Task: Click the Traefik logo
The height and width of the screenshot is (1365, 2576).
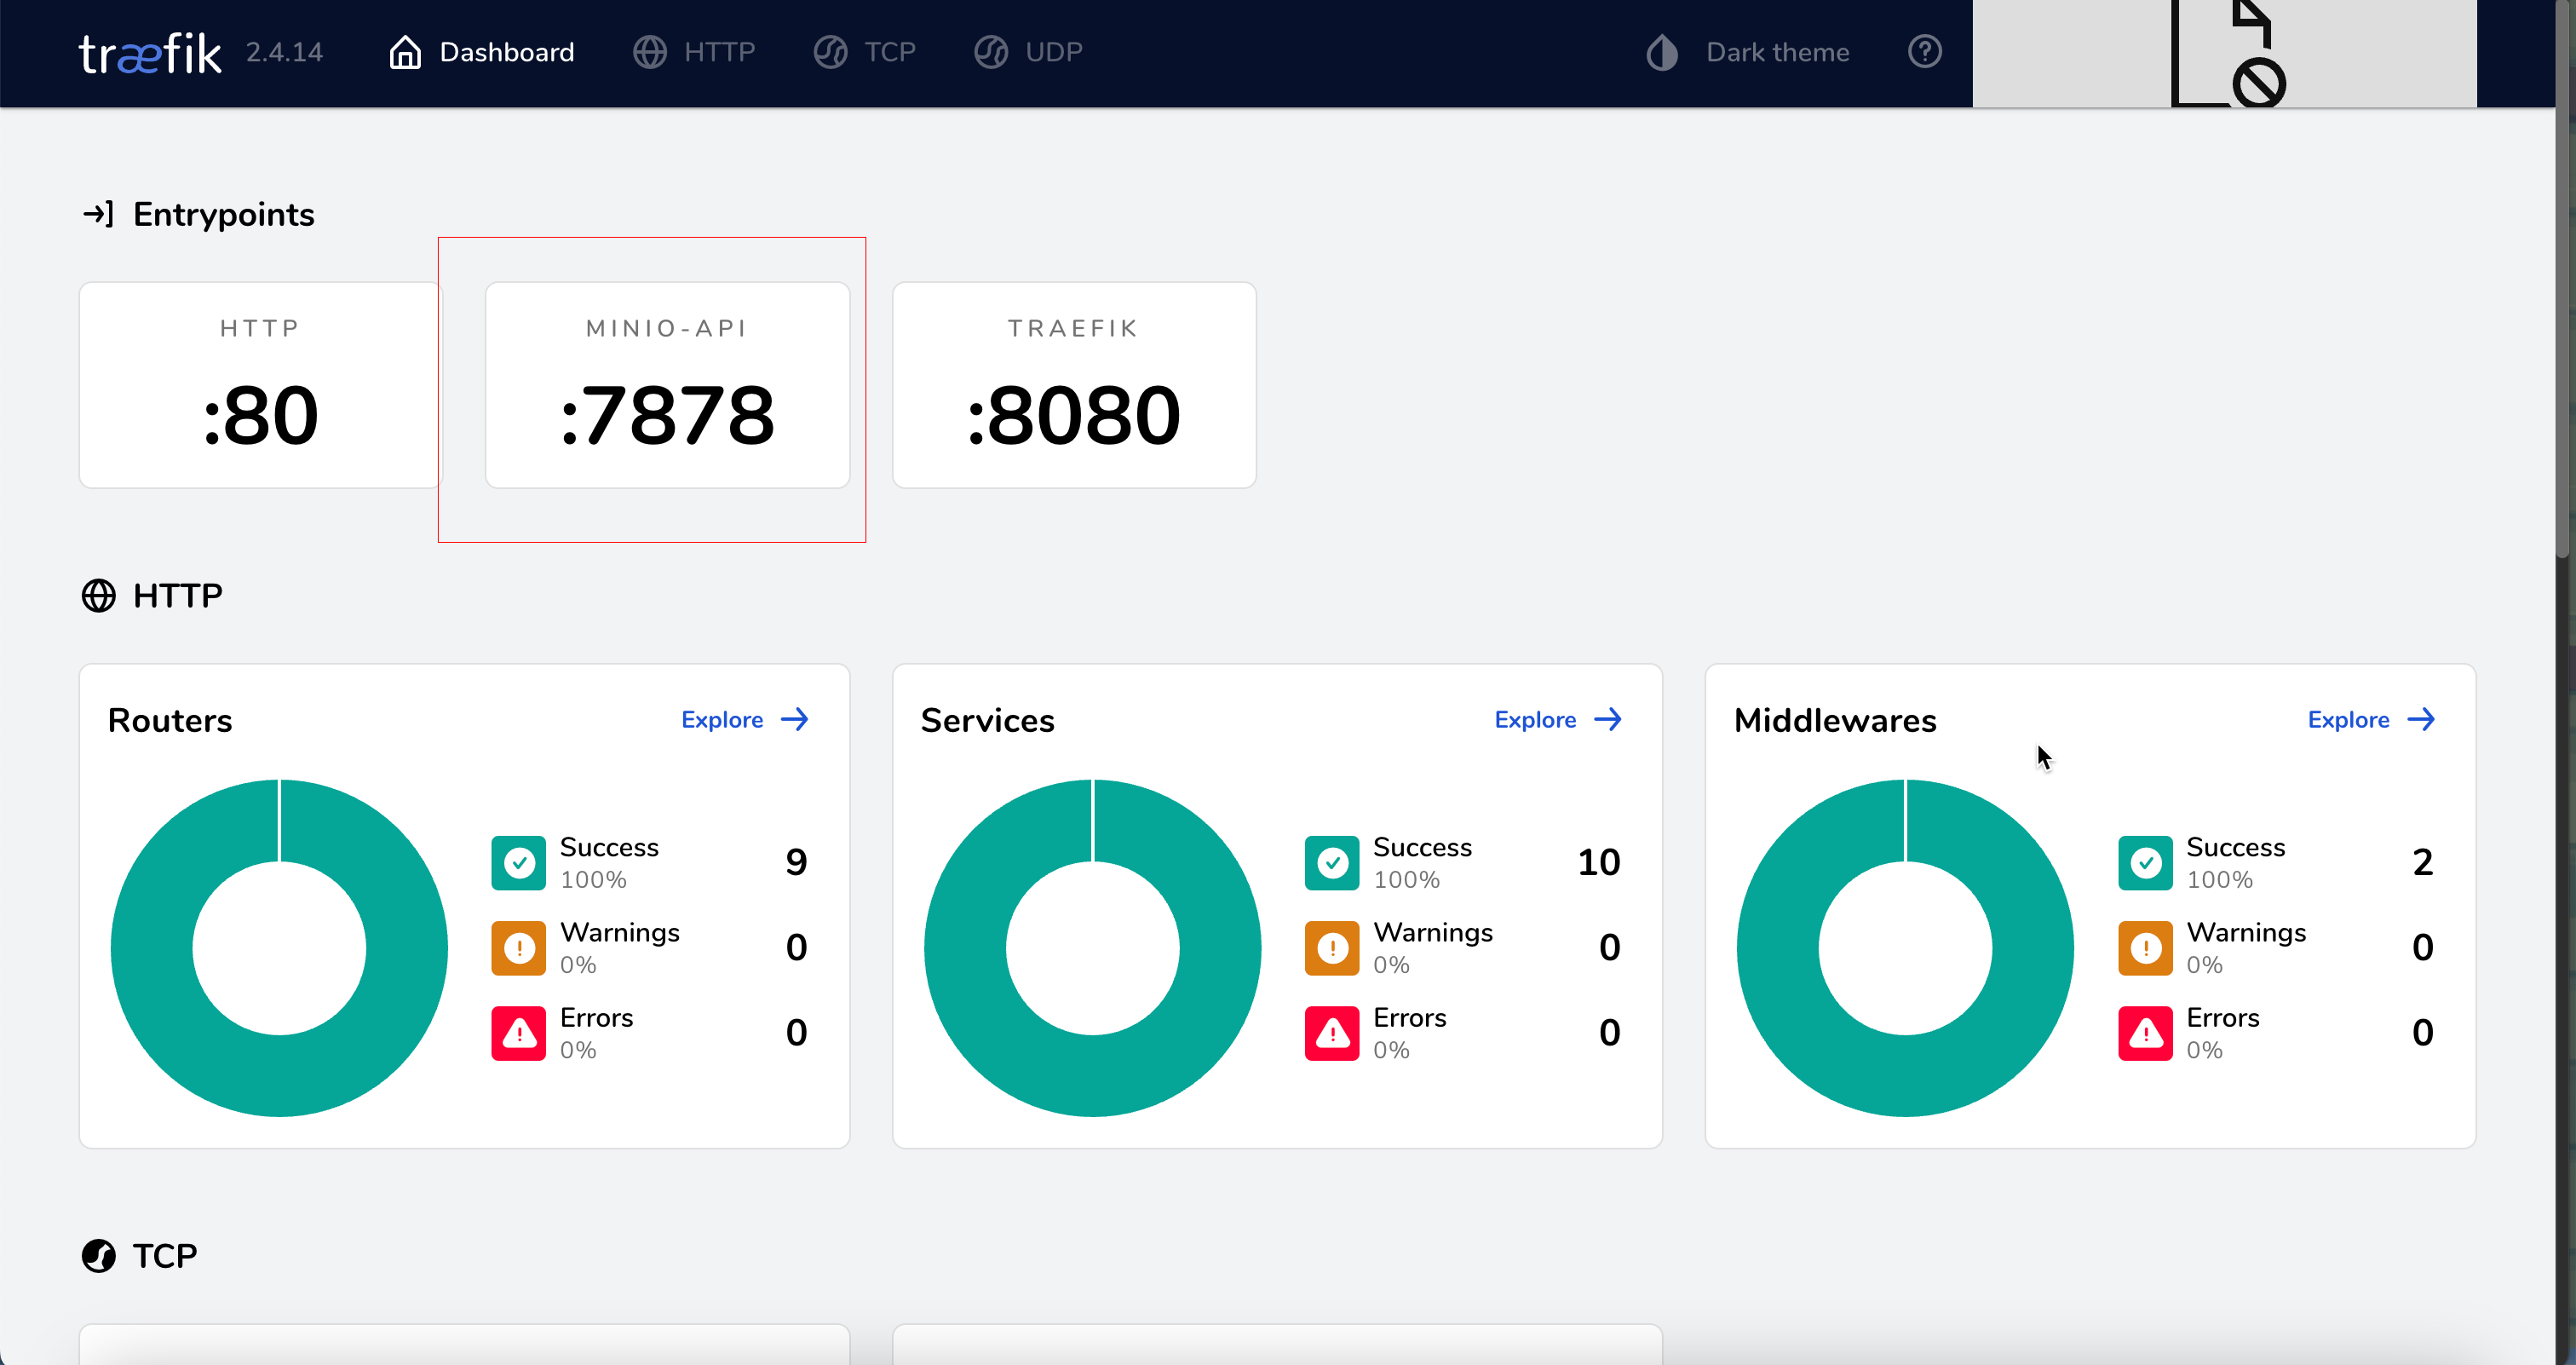Action: [x=150, y=53]
